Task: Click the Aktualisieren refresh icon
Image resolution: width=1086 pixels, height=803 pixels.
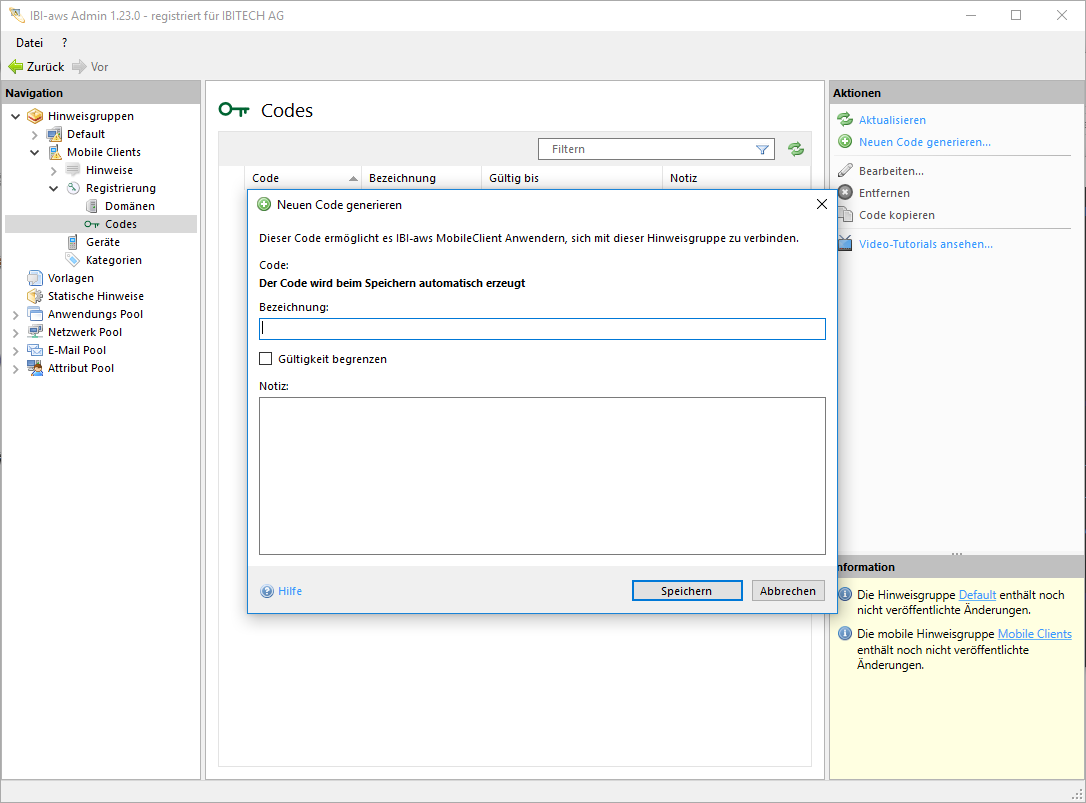Action: 845,120
